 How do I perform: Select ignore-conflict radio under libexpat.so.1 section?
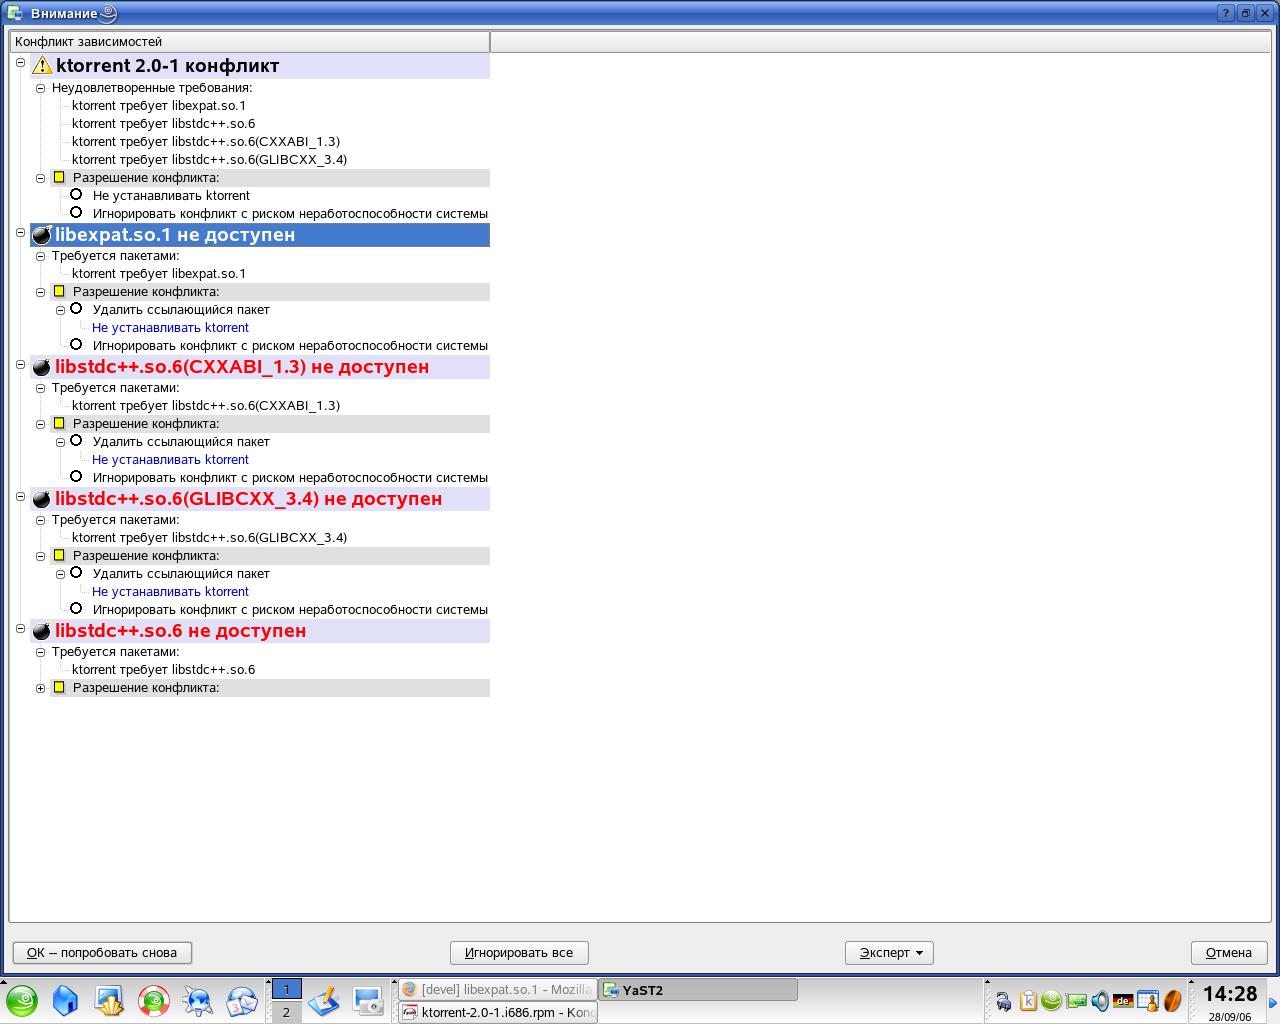click(76, 344)
